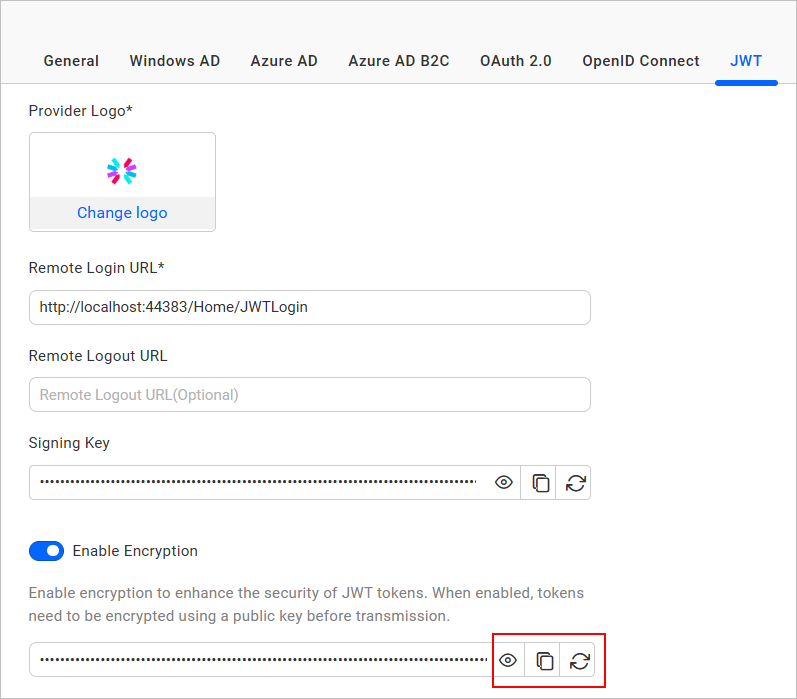
Task: Switch to the Windows AD tab
Action: pyautogui.click(x=174, y=61)
